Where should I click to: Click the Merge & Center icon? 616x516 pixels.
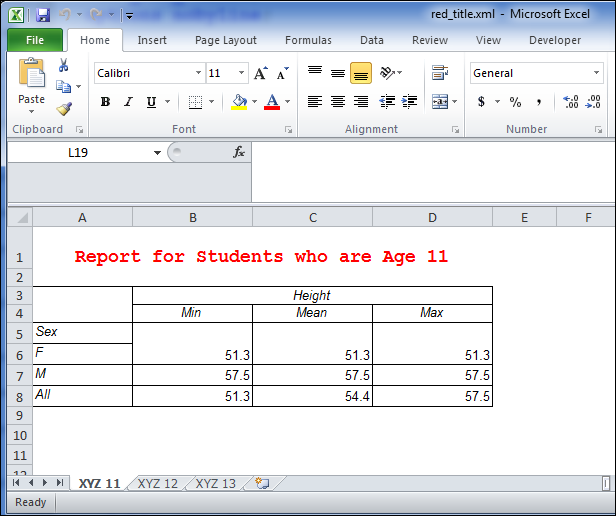click(440, 102)
